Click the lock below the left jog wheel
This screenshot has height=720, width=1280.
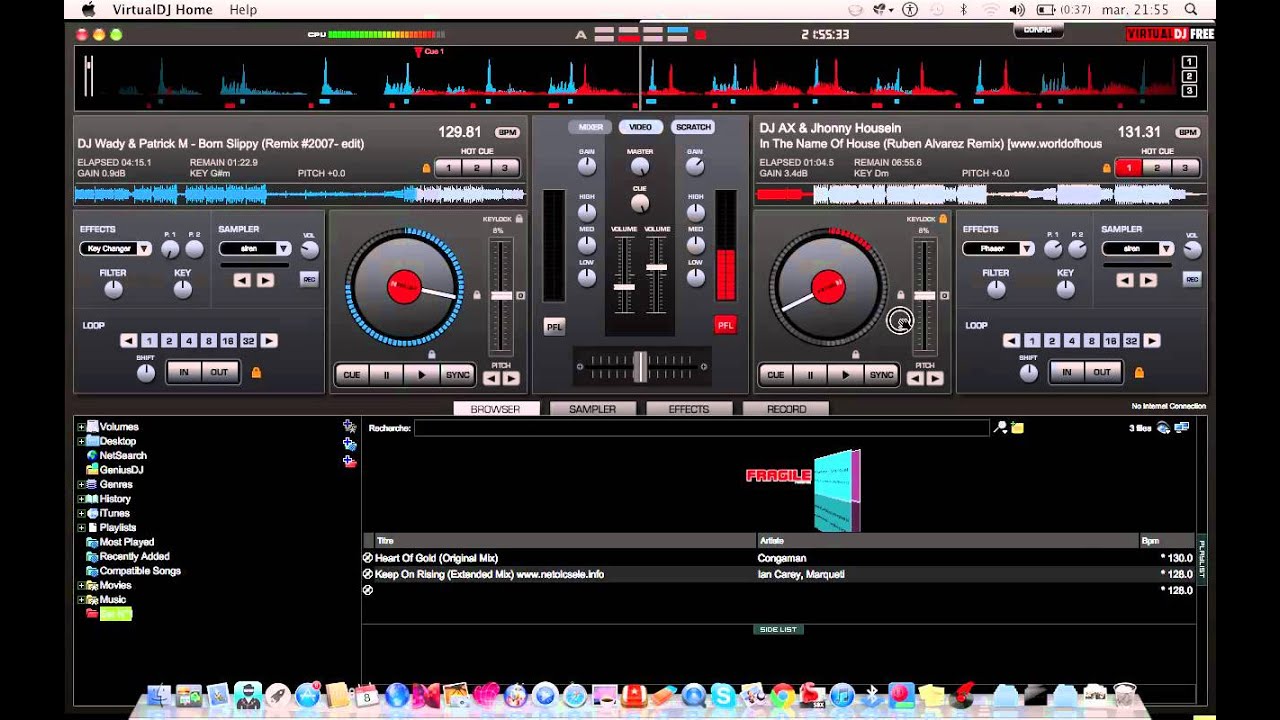tap(432, 354)
